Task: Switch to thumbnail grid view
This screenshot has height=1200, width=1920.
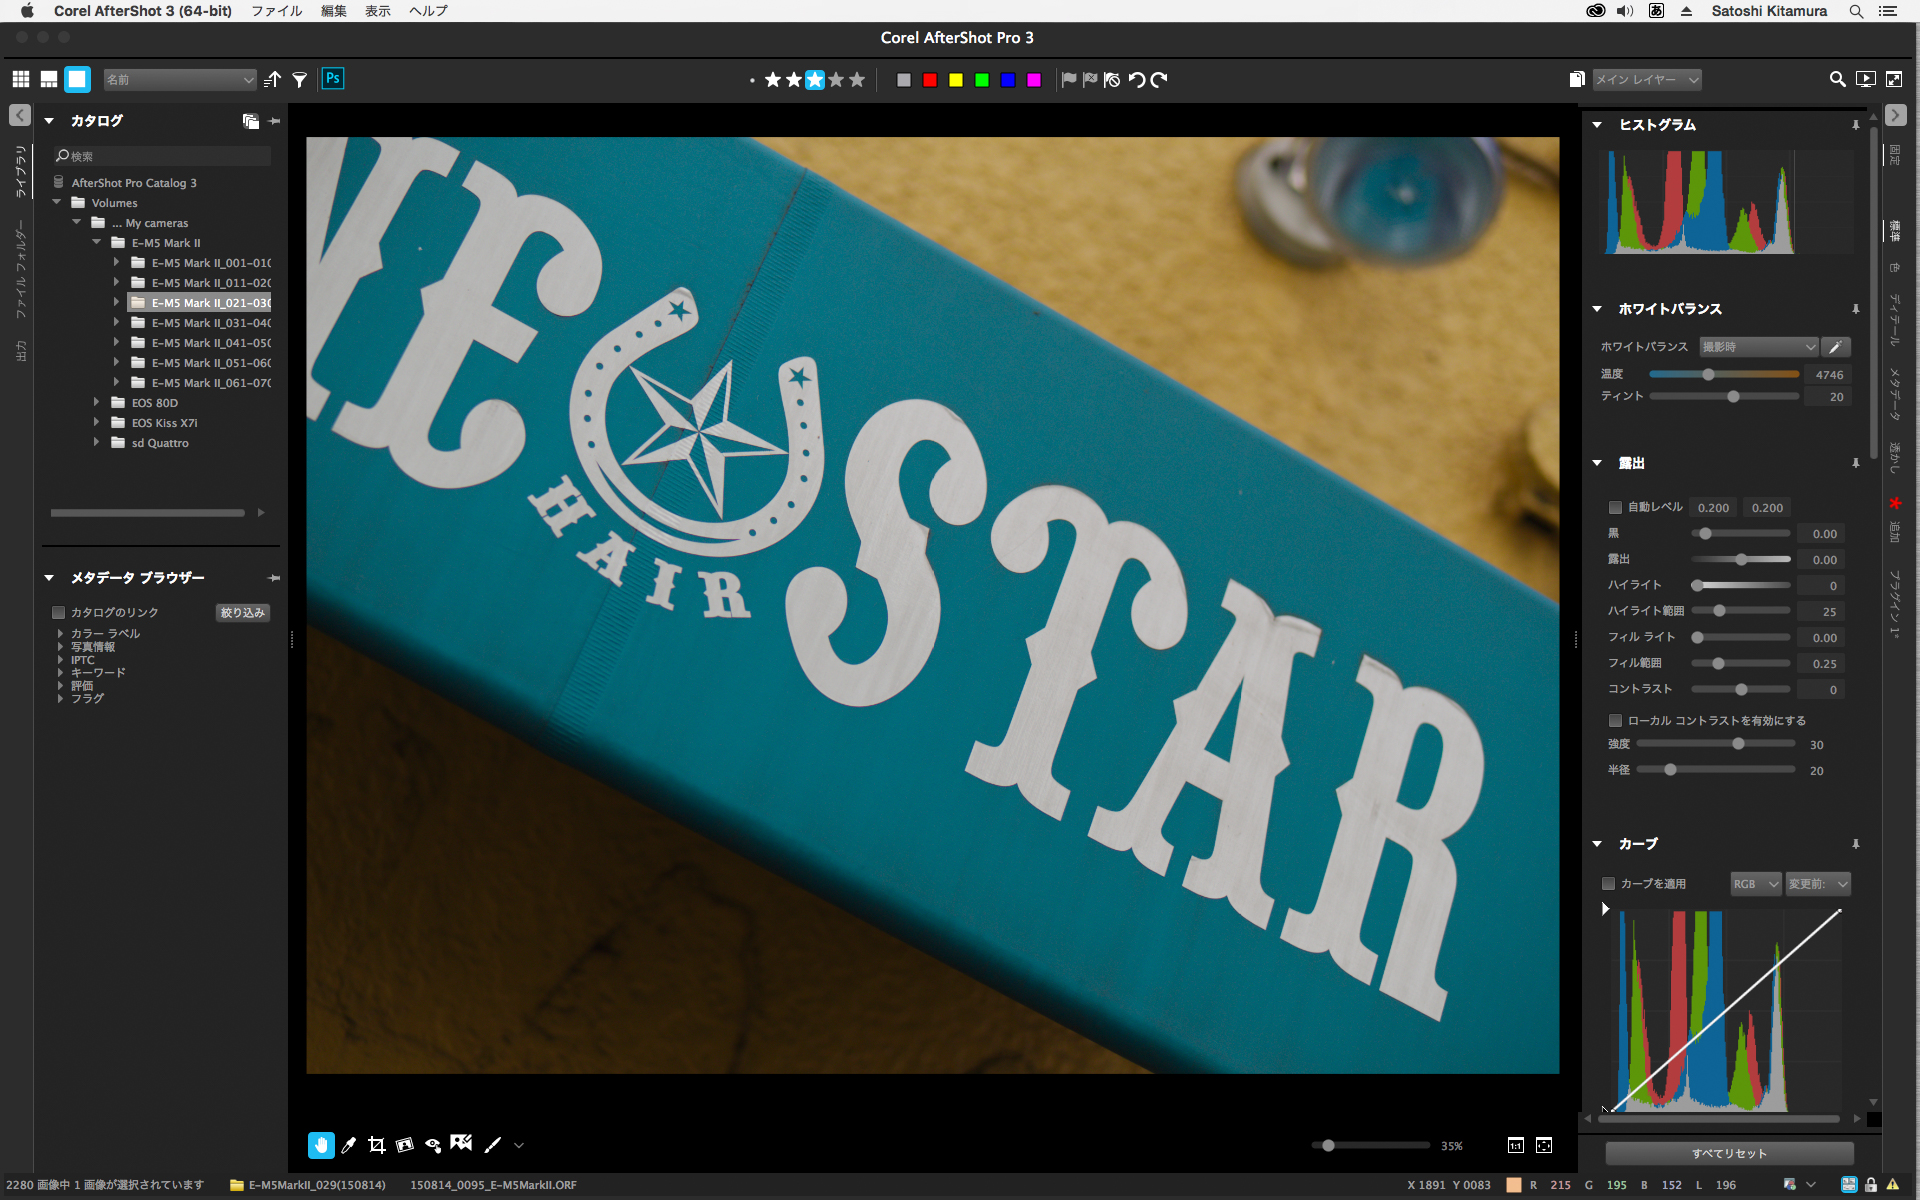Action: (21, 79)
